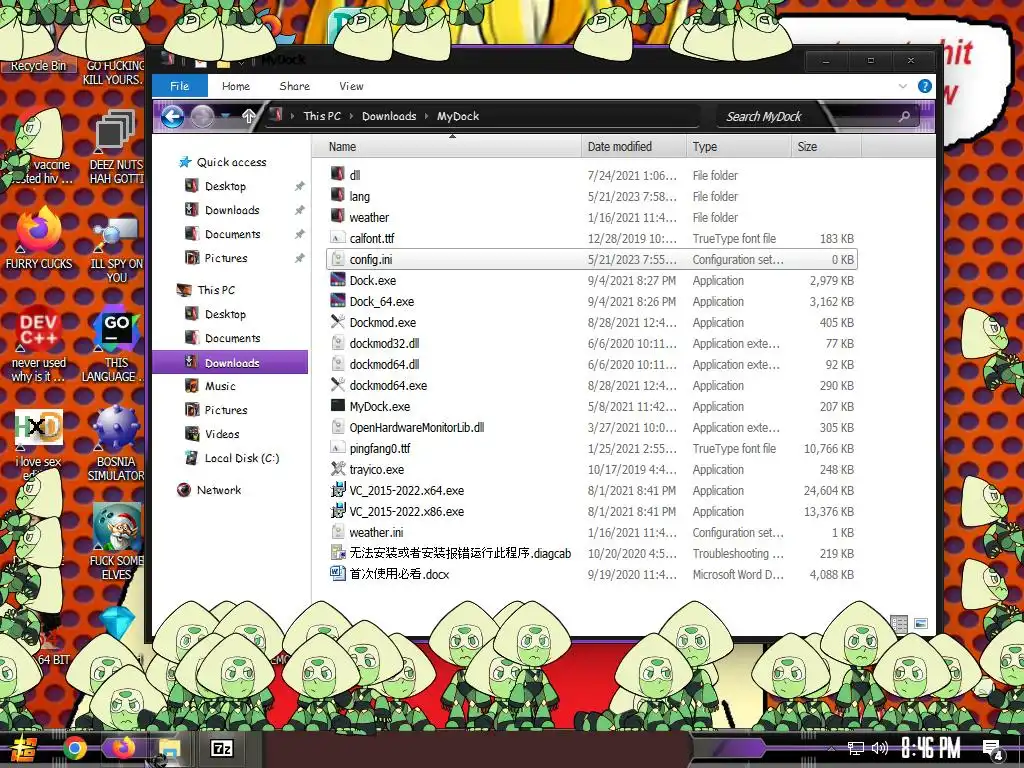Go up one folder level arrow
This screenshot has height=768, width=1024.
click(x=248, y=116)
